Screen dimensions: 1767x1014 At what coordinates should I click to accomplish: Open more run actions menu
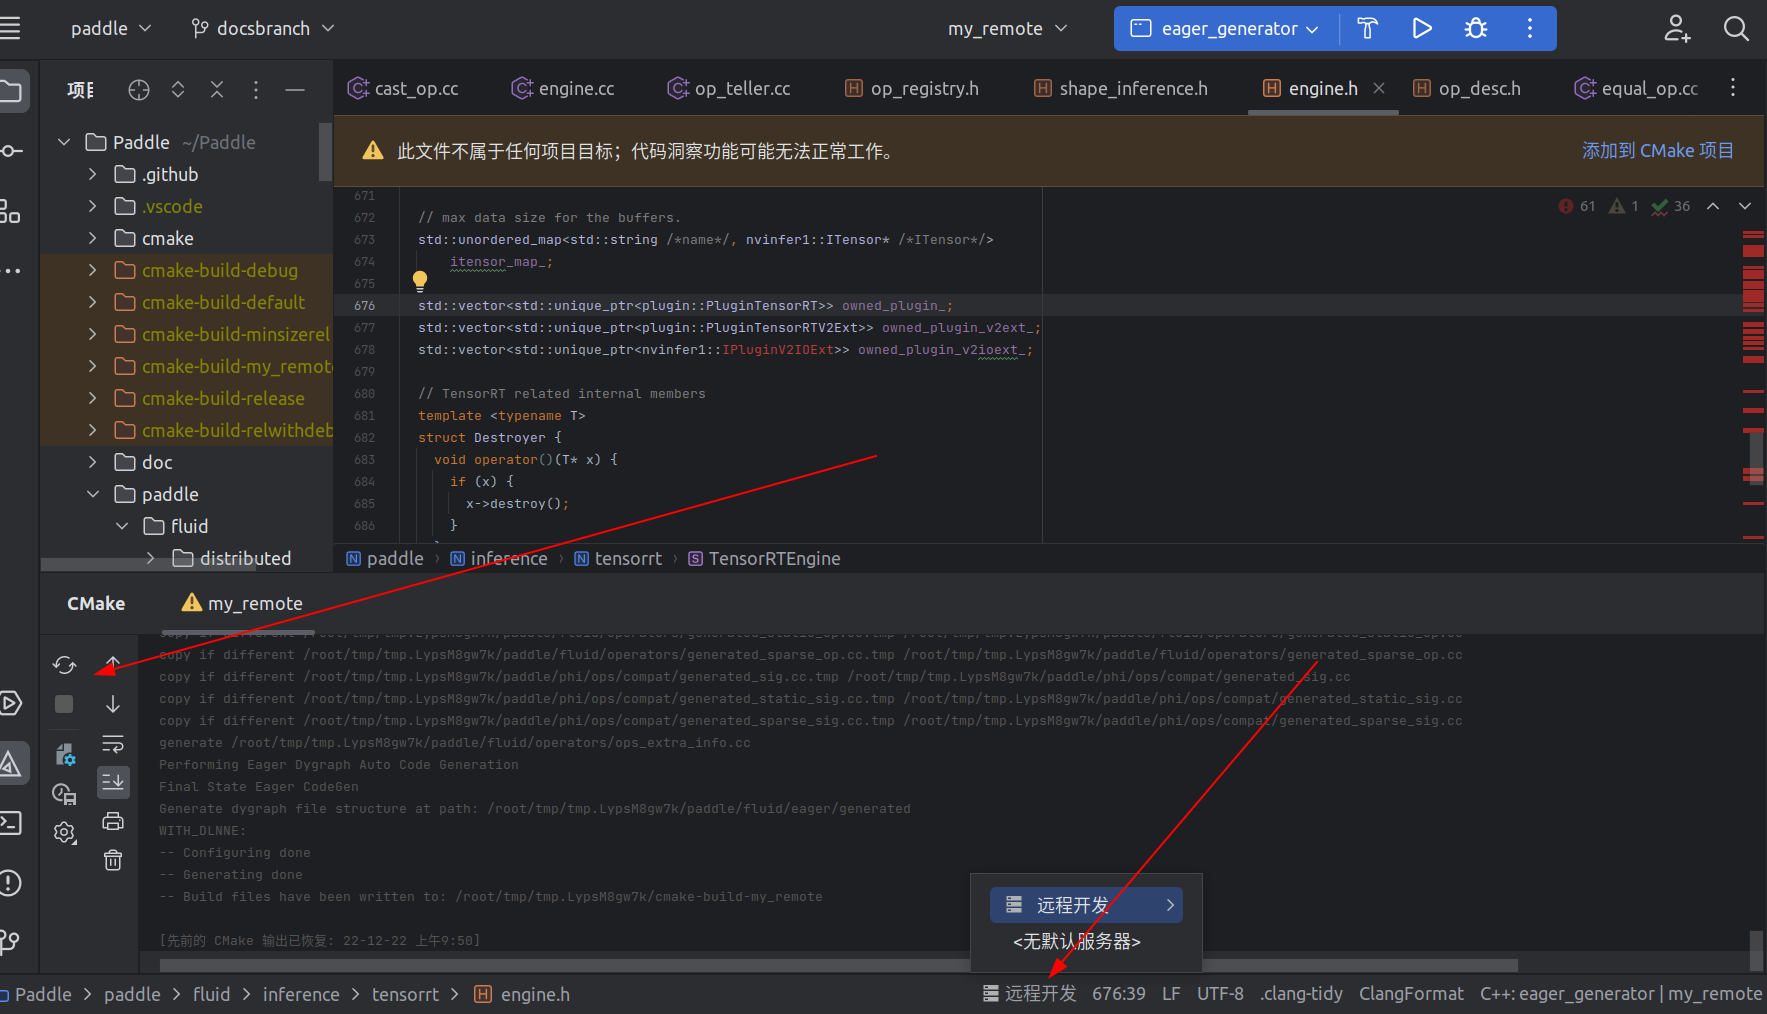1529,28
